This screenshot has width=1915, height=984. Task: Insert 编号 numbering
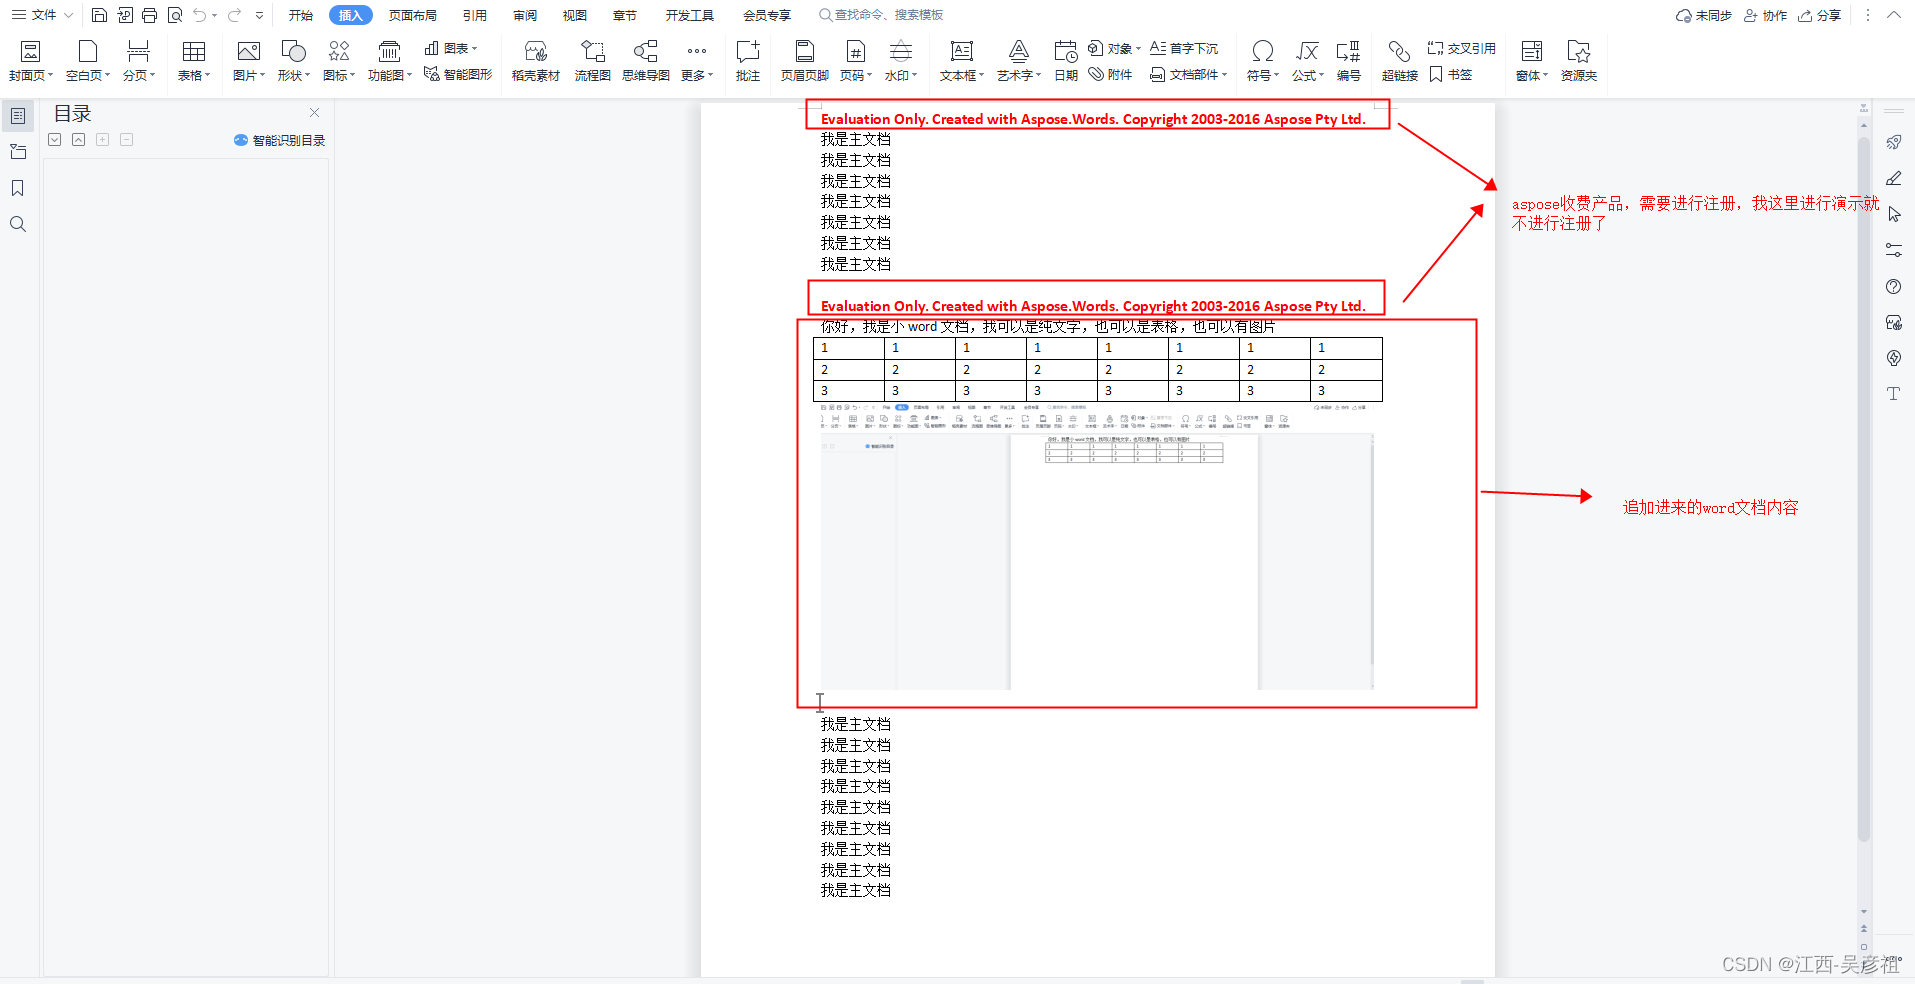pyautogui.click(x=1349, y=61)
